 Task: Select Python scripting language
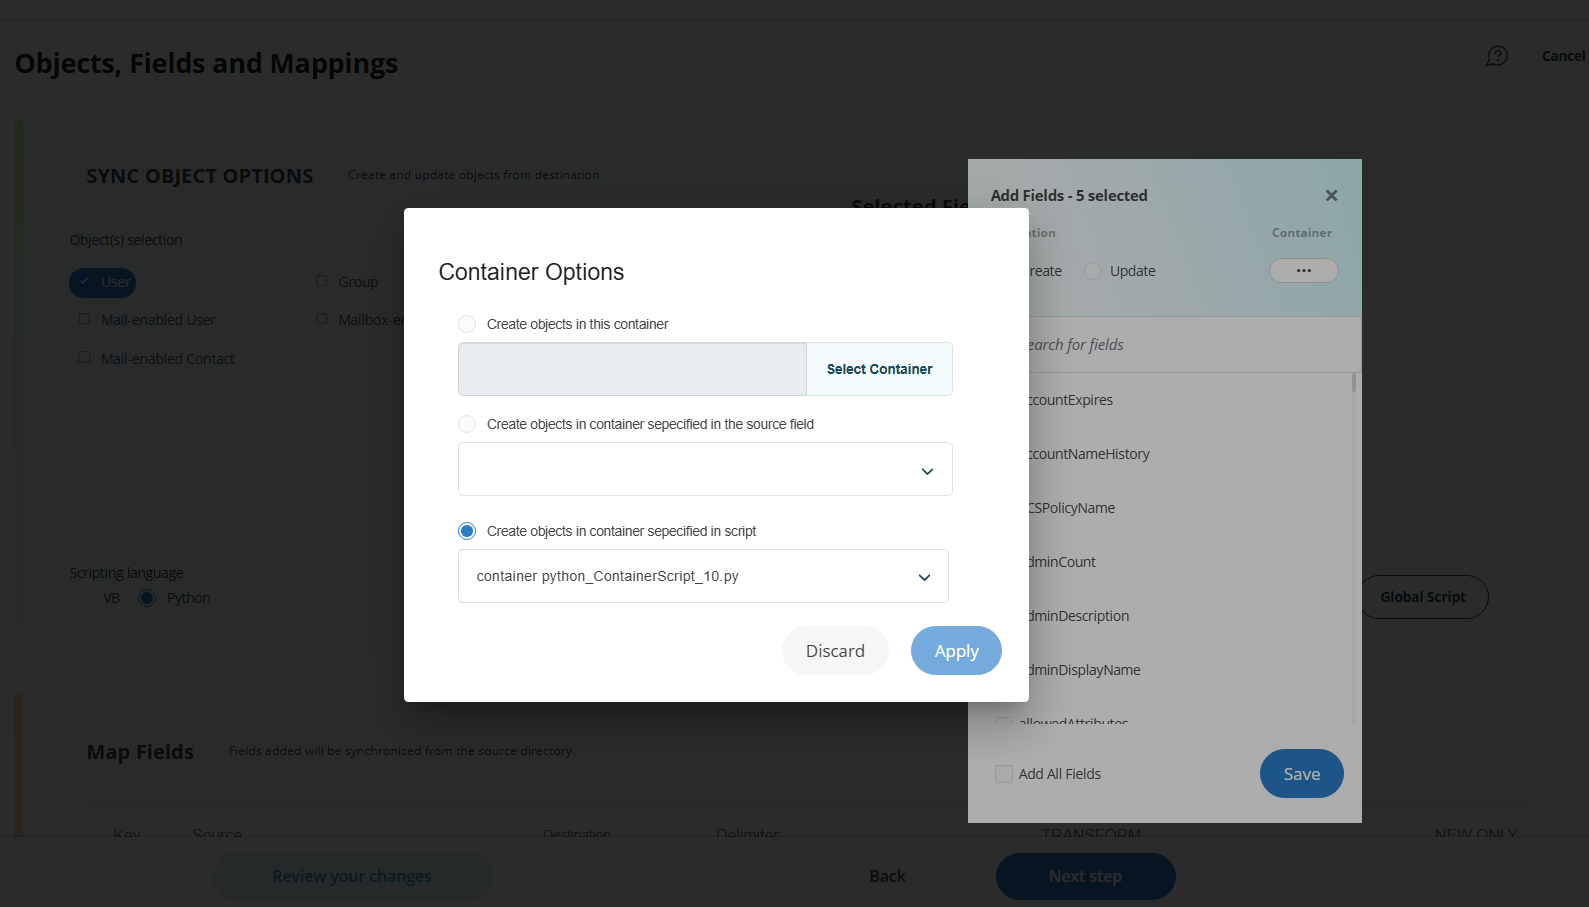(x=148, y=598)
